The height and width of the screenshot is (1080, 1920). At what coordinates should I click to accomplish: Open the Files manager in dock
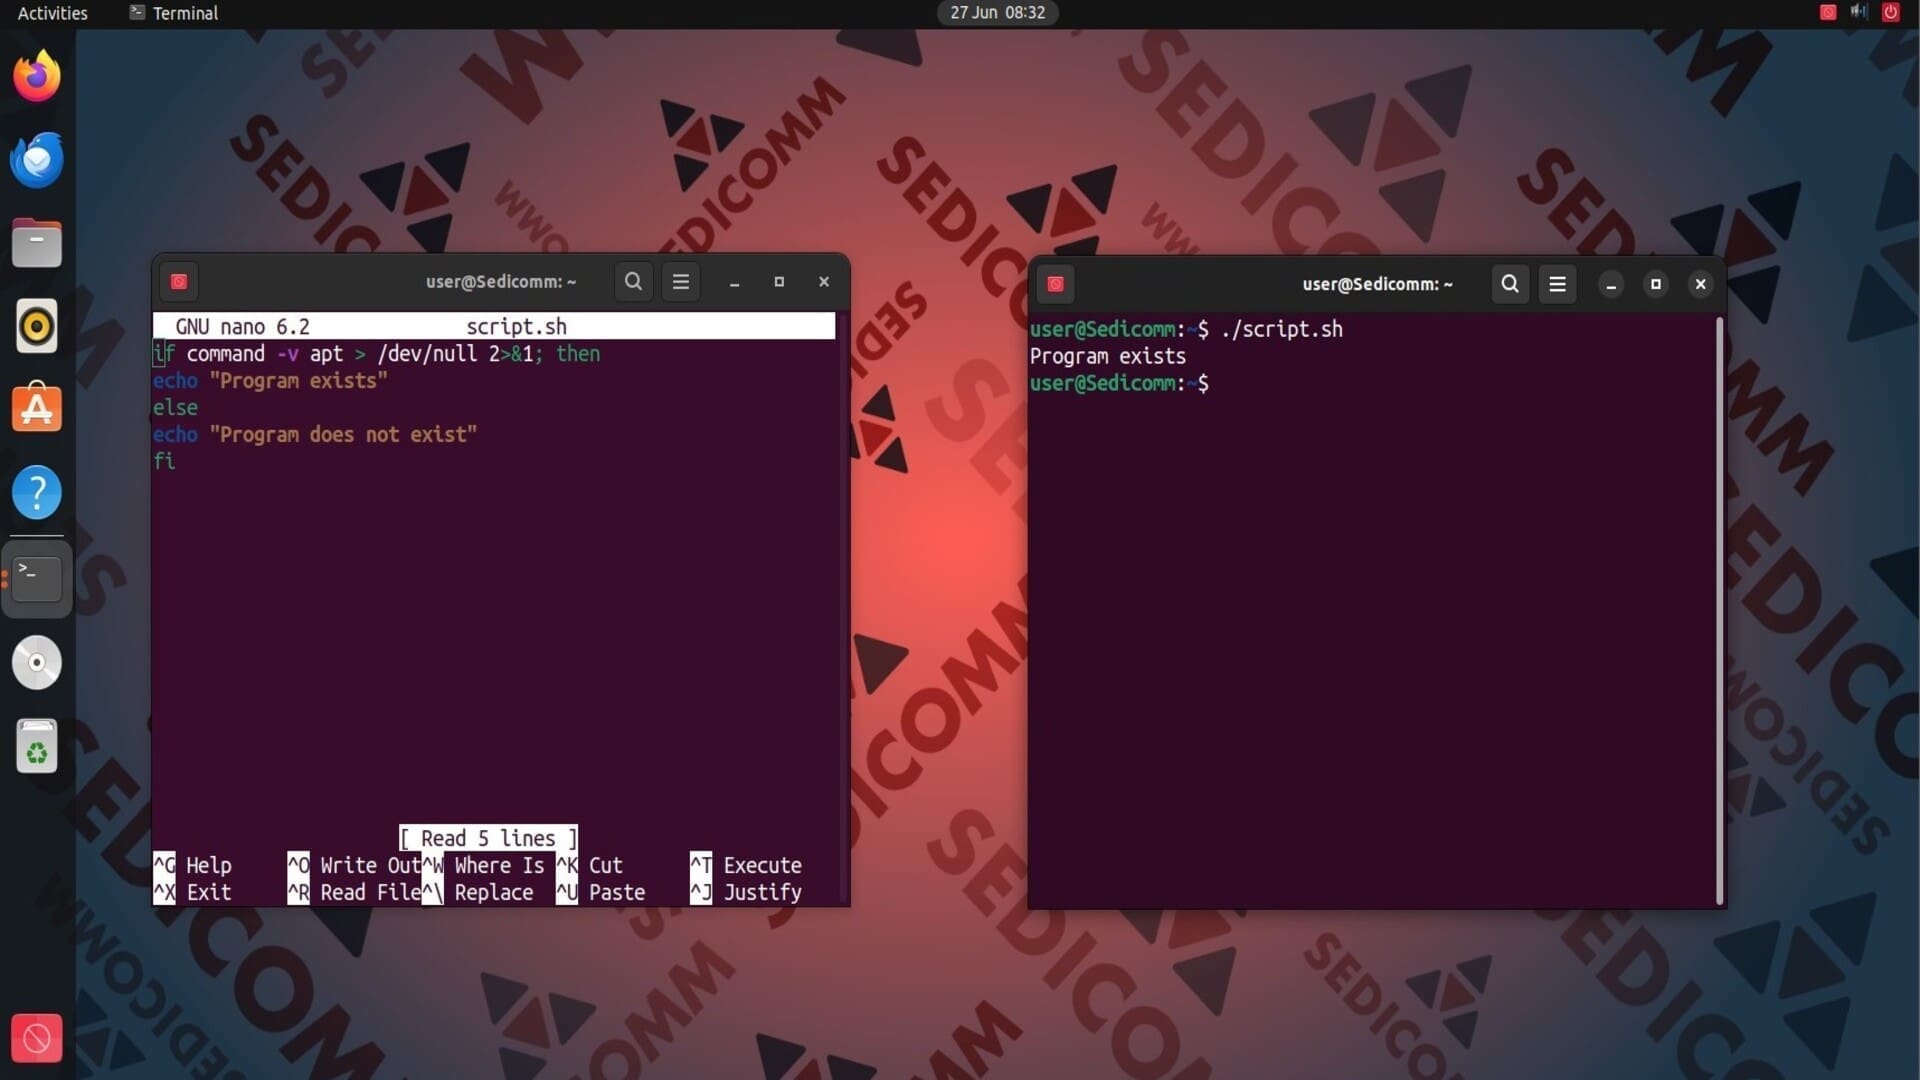pos(37,243)
